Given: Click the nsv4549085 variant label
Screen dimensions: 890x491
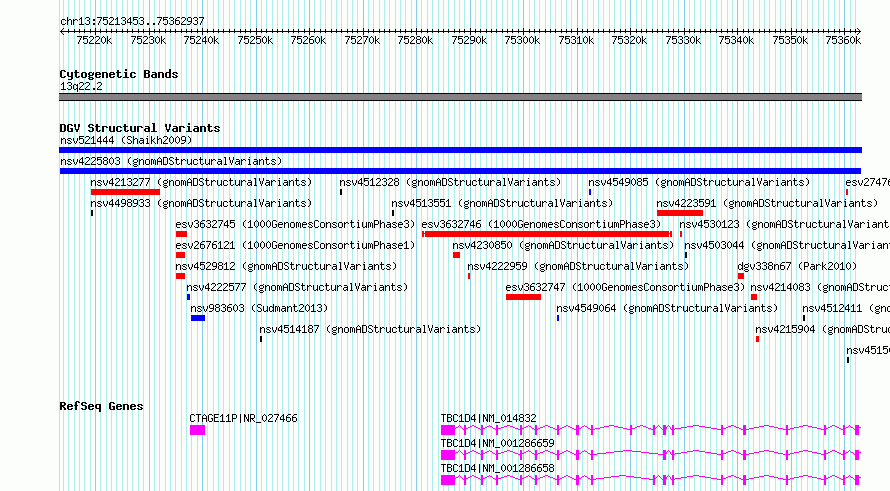Looking at the screenshot, I should 699,182.
